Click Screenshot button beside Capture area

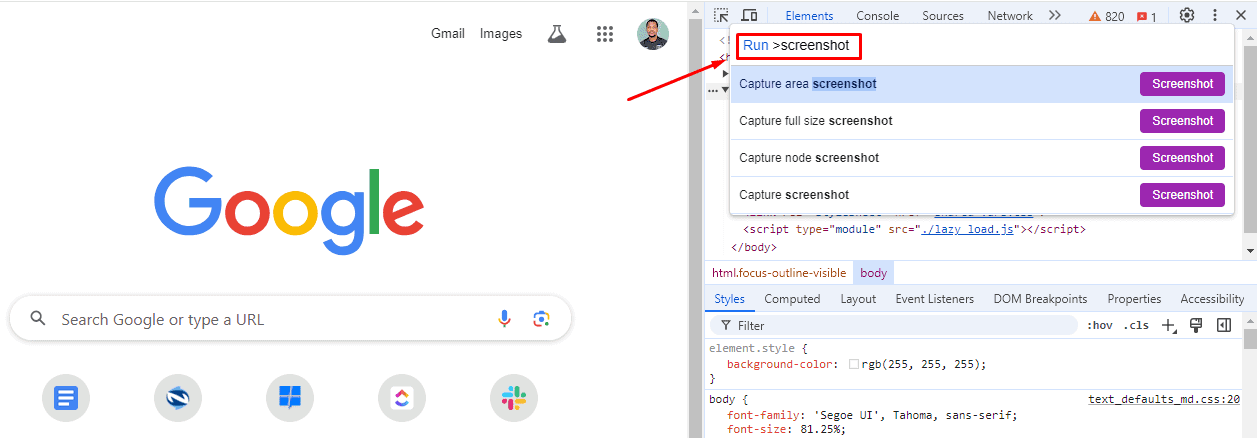click(x=1182, y=84)
